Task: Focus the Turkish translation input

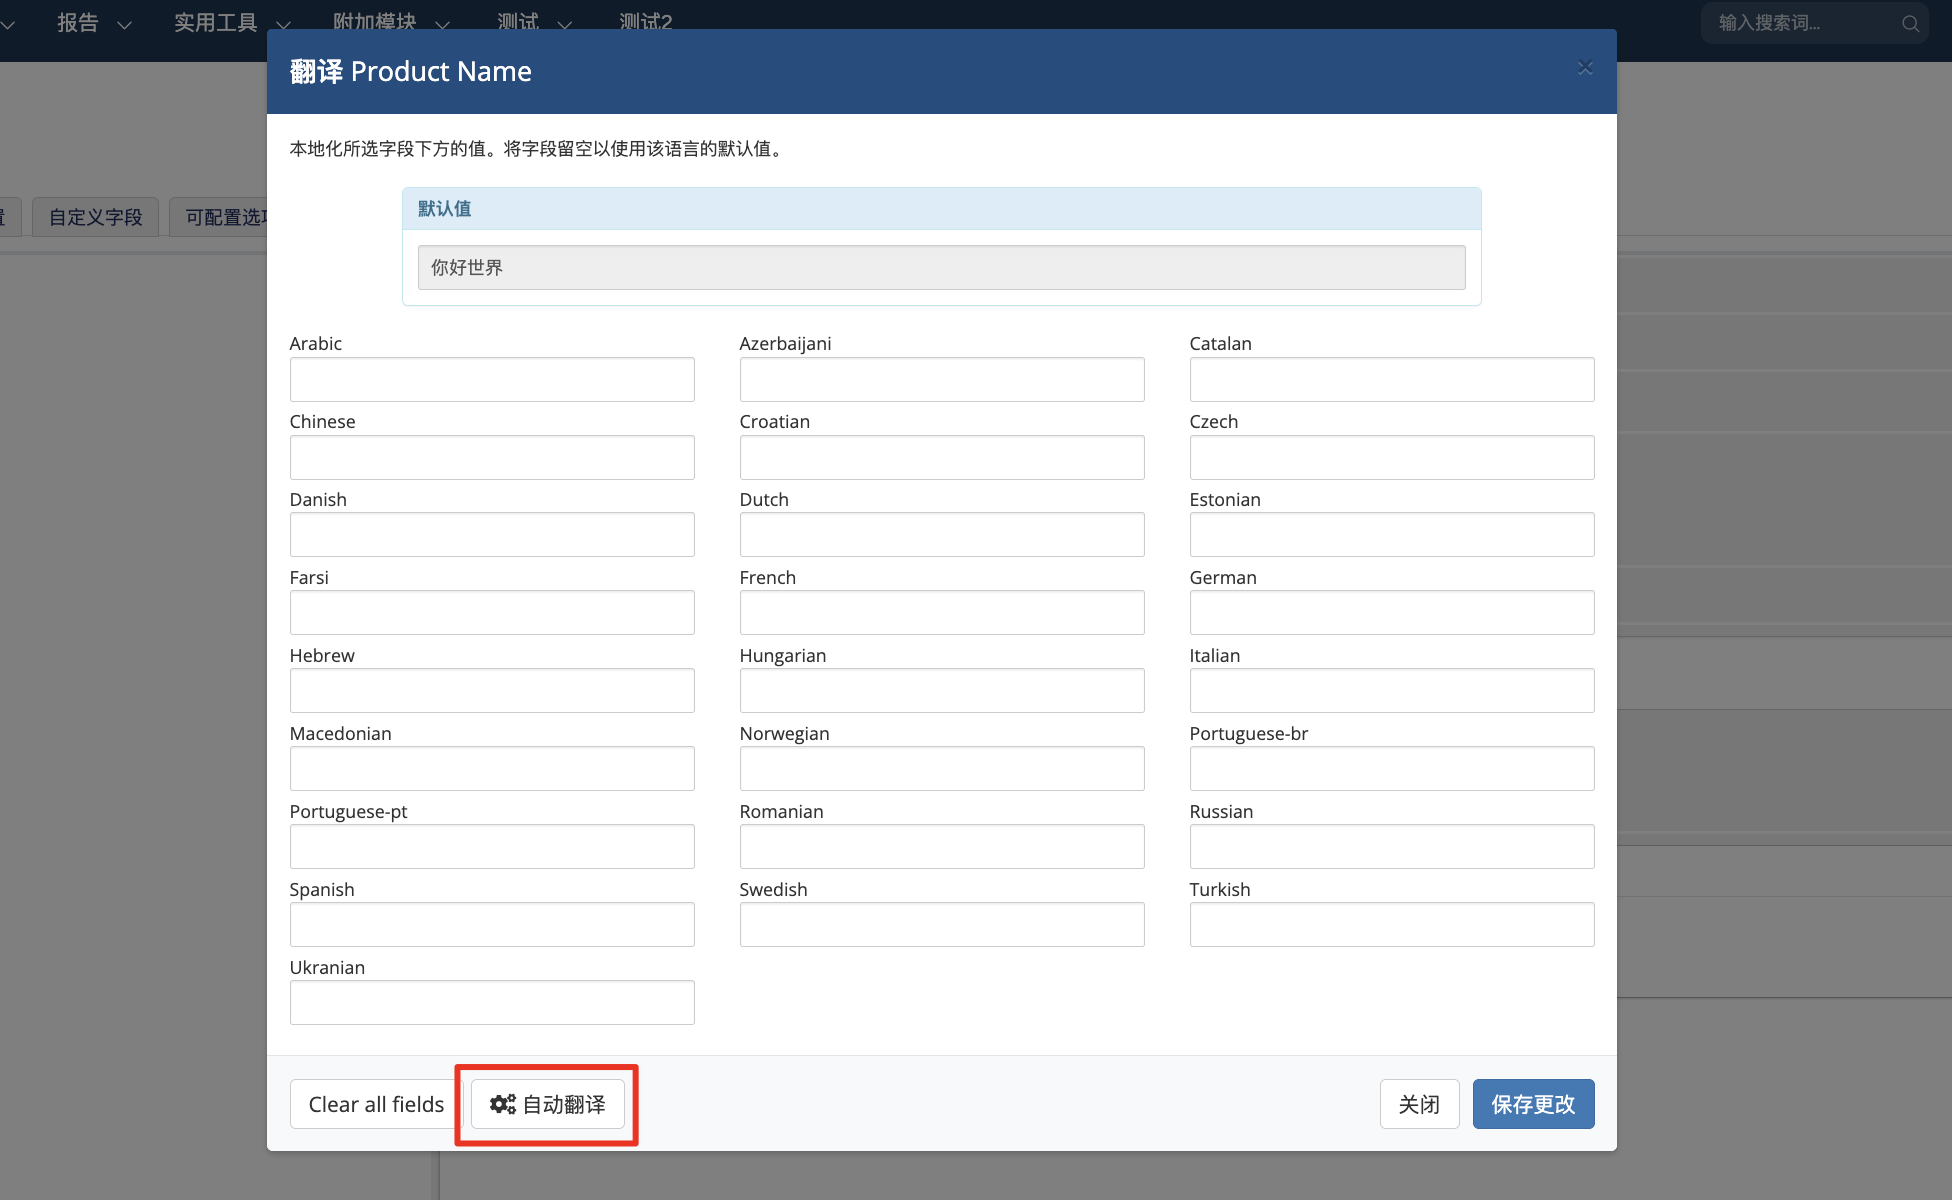Action: coord(1391,925)
